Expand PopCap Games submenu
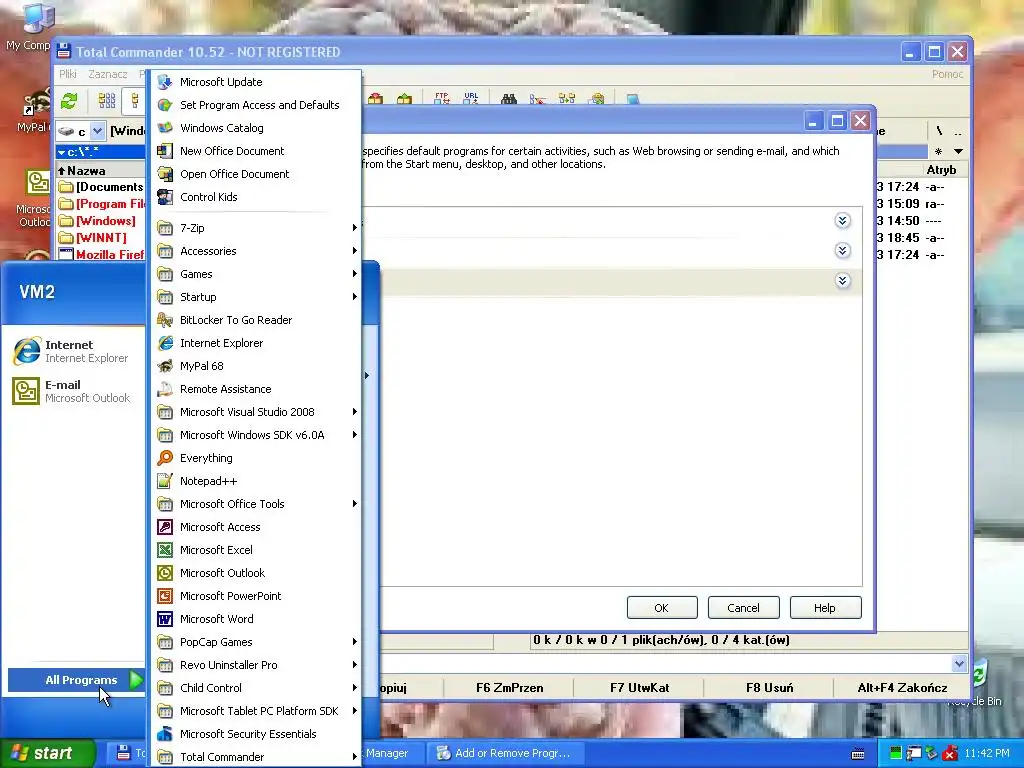 tap(256, 642)
